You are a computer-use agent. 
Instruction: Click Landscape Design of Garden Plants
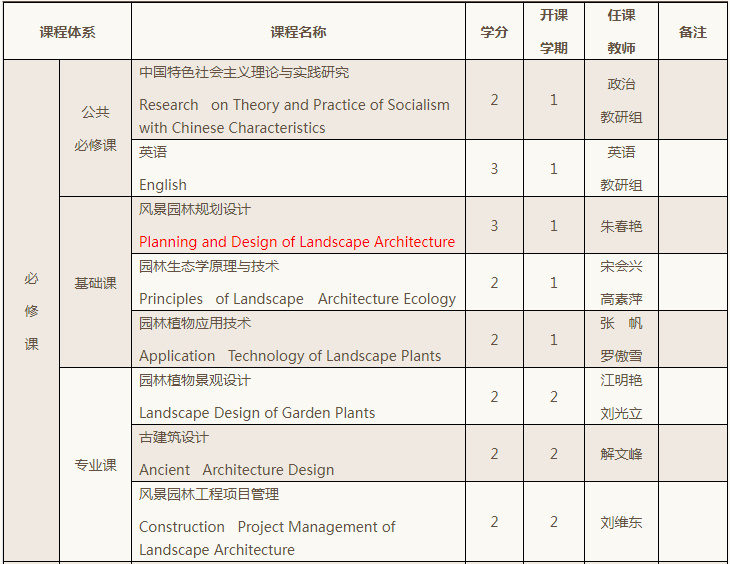coord(257,413)
